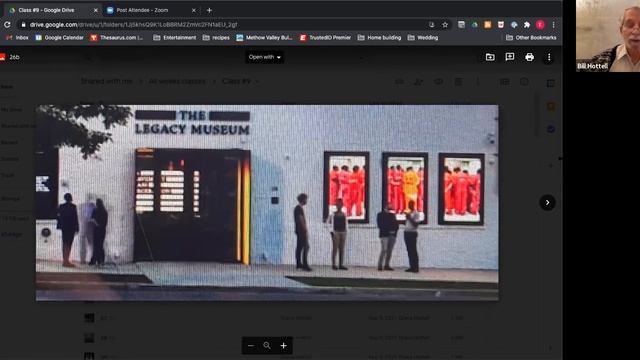Screen dimensions: 640x360
Task: Click the magnifier reset zoom icon
Action: [267, 346]
